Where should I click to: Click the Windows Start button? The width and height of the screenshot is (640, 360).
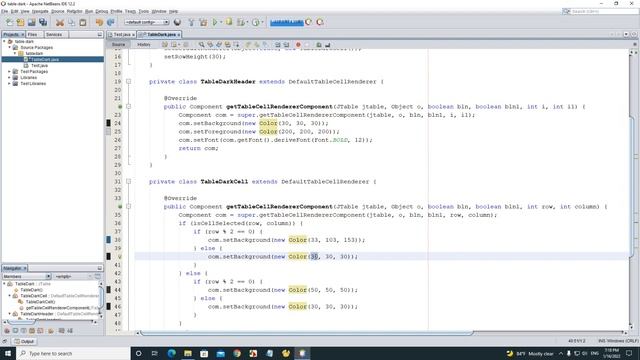pyautogui.click(x=8, y=353)
